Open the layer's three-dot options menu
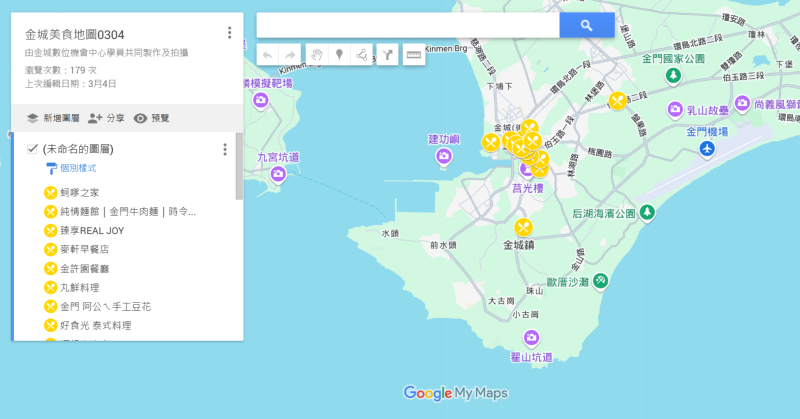The width and height of the screenshot is (800, 419). coord(224,150)
